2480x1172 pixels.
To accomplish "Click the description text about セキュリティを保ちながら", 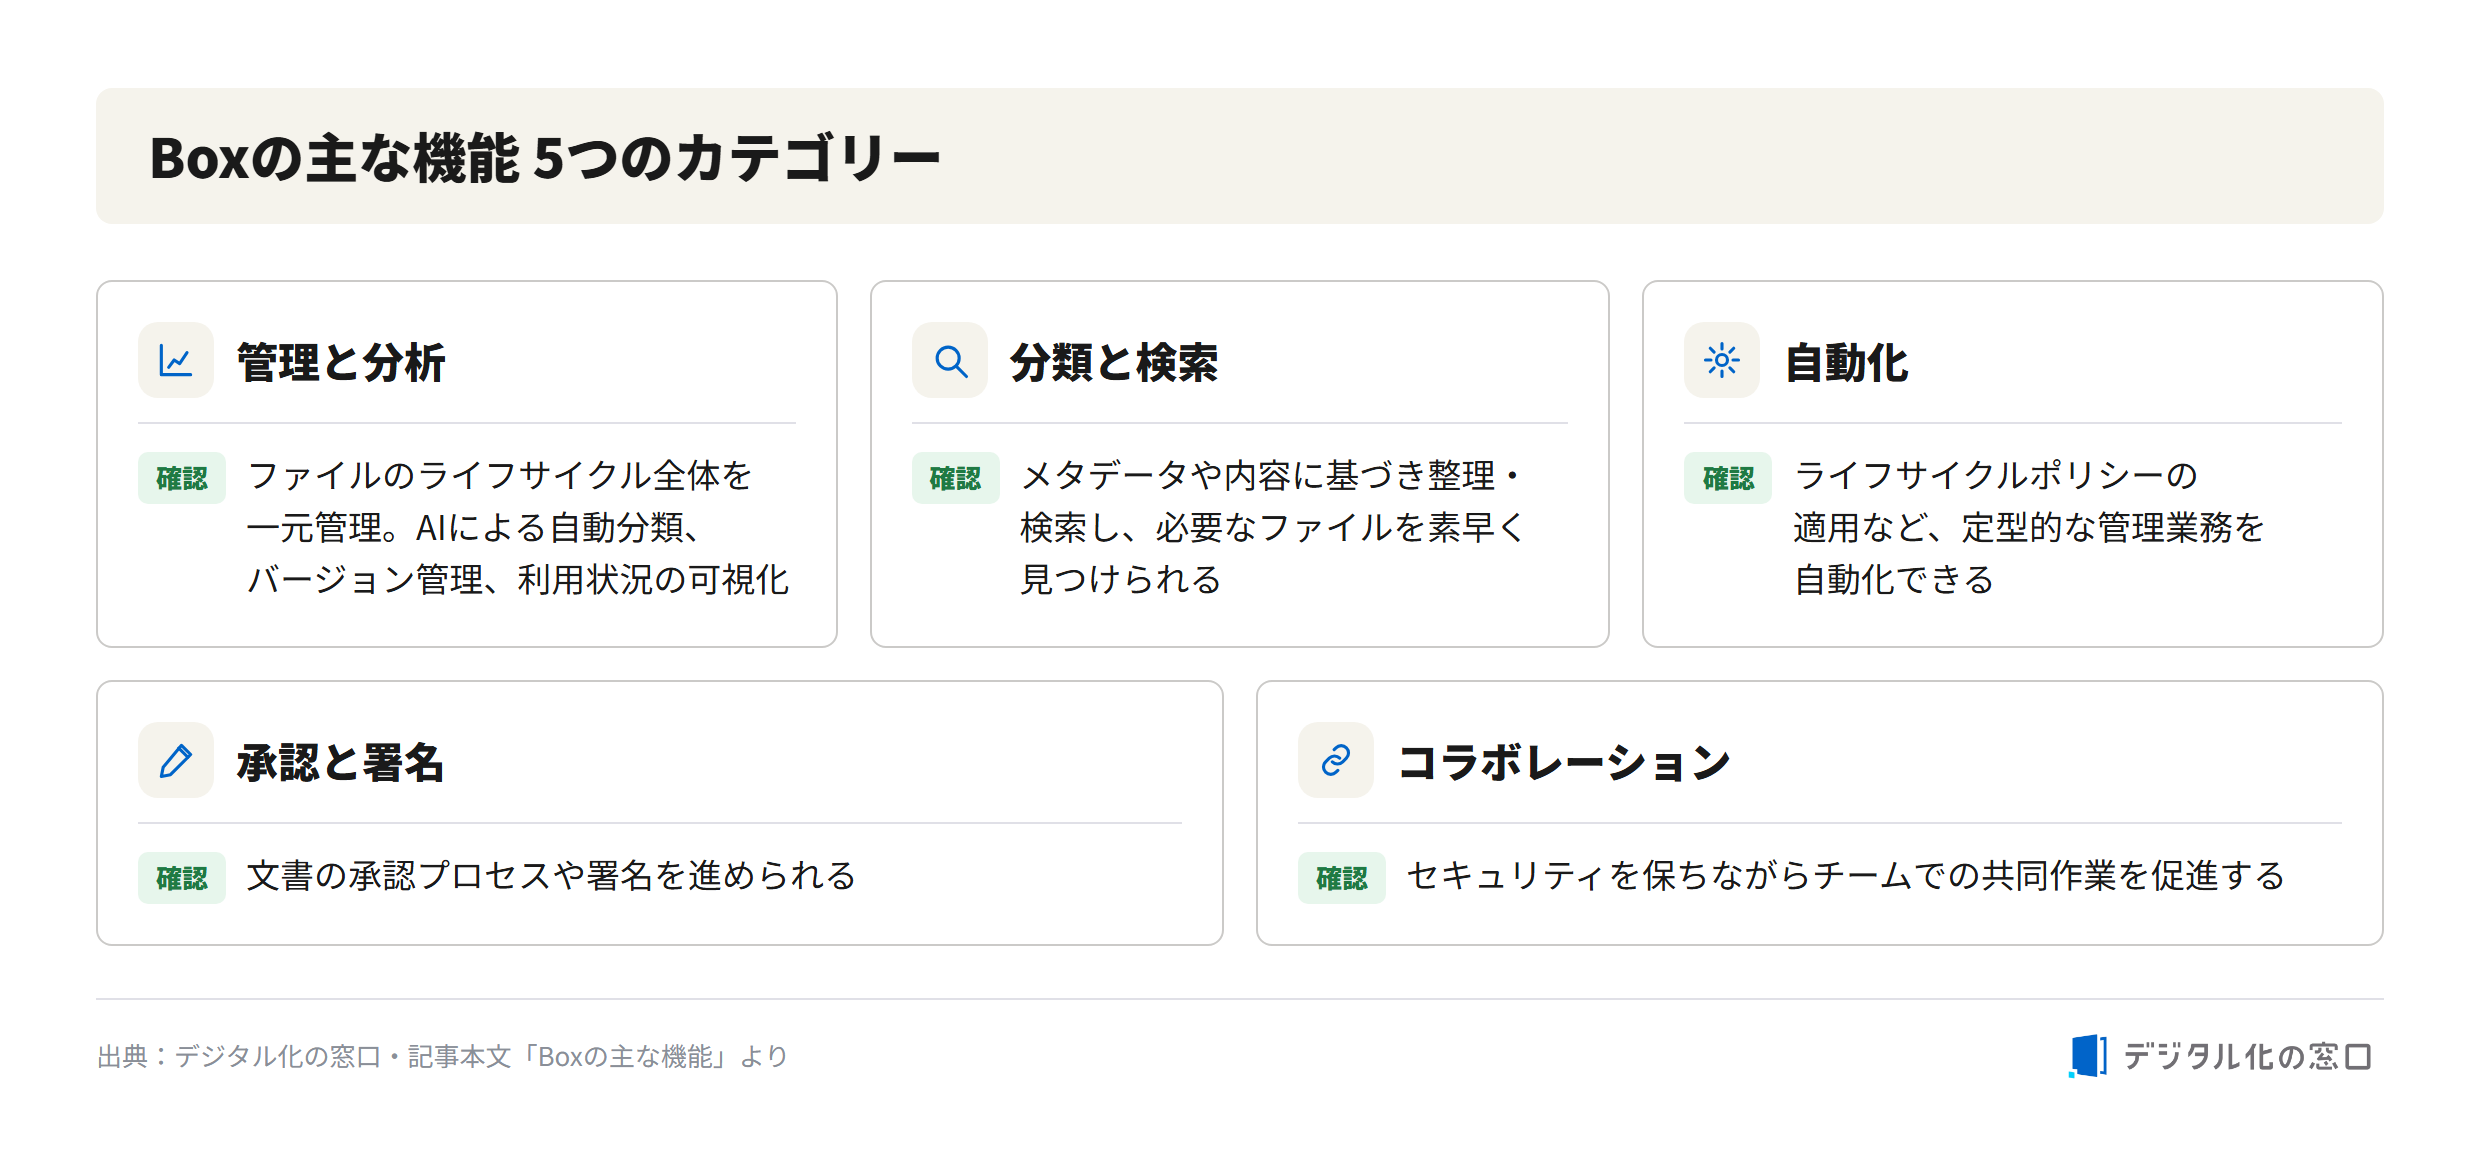I will pyautogui.click(x=1846, y=876).
